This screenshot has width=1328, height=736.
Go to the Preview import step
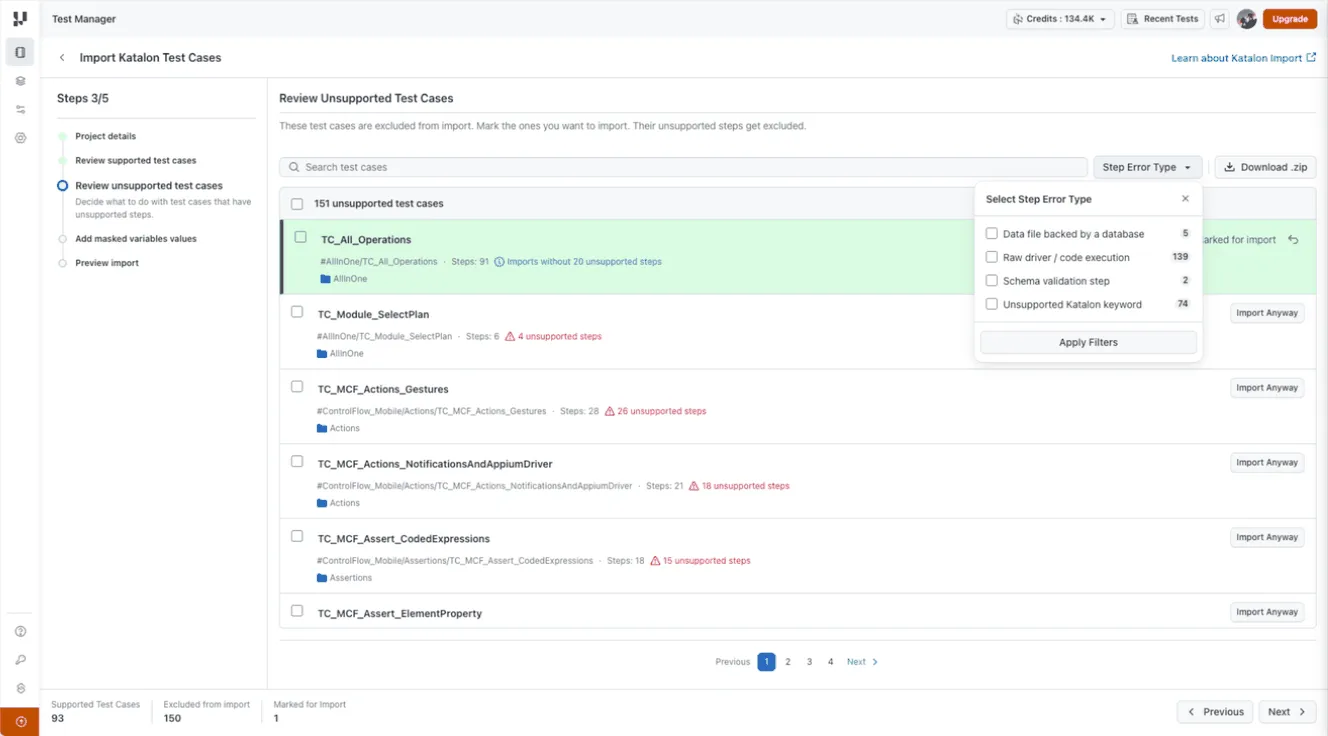coord(107,263)
